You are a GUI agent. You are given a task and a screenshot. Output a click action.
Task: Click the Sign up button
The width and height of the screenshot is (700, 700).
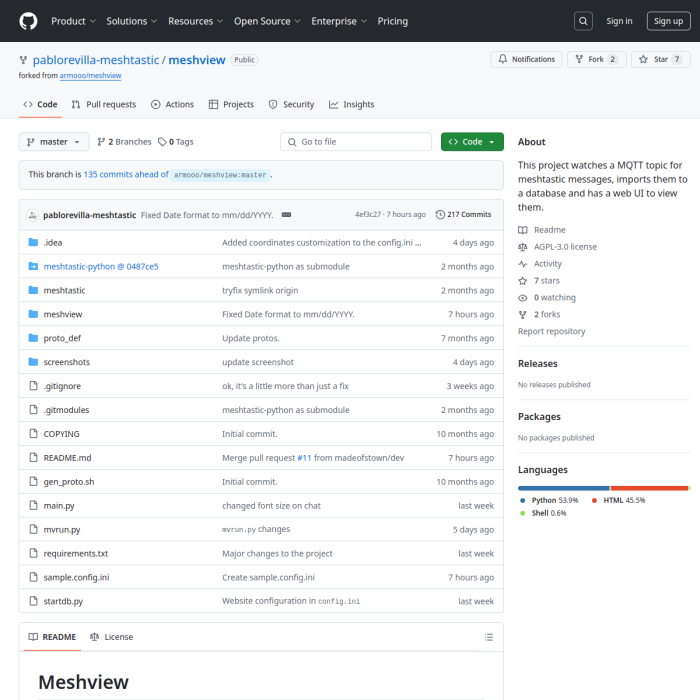click(x=666, y=21)
